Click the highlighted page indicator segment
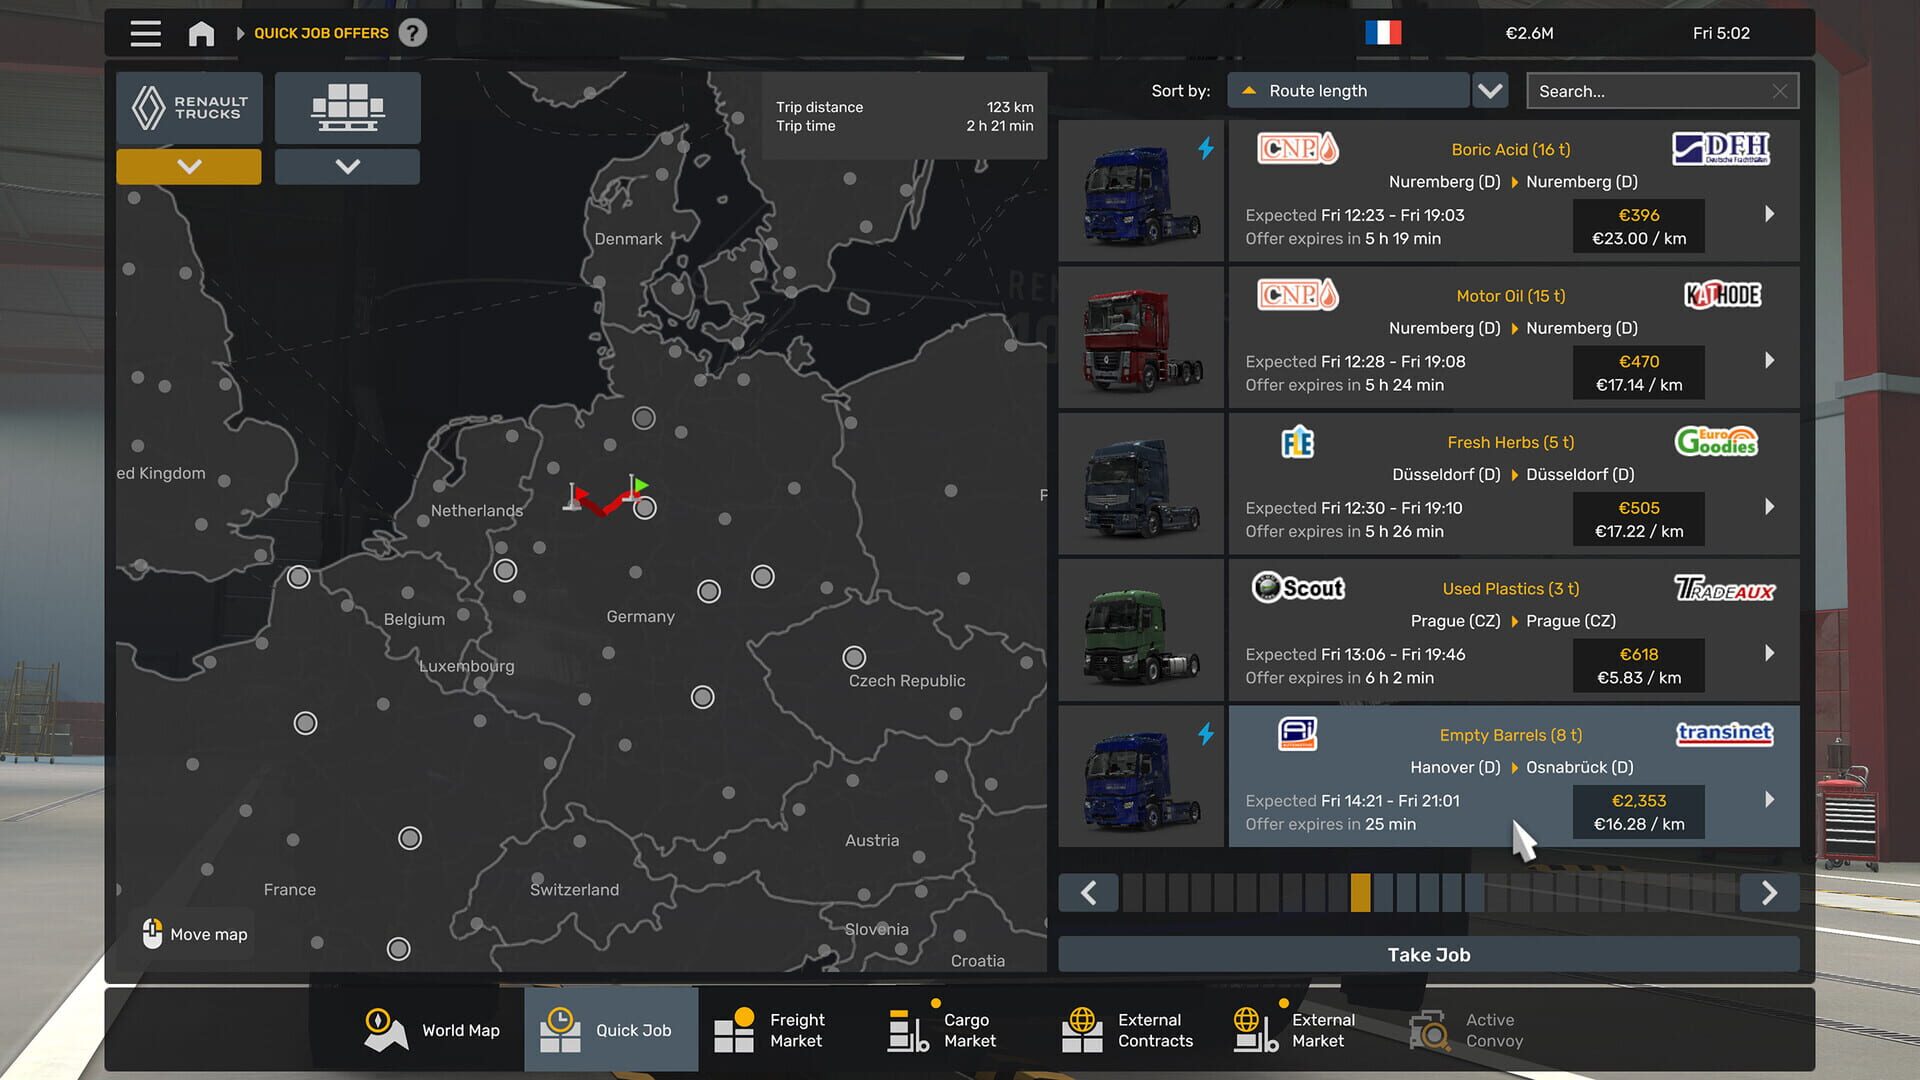 point(1360,892)
